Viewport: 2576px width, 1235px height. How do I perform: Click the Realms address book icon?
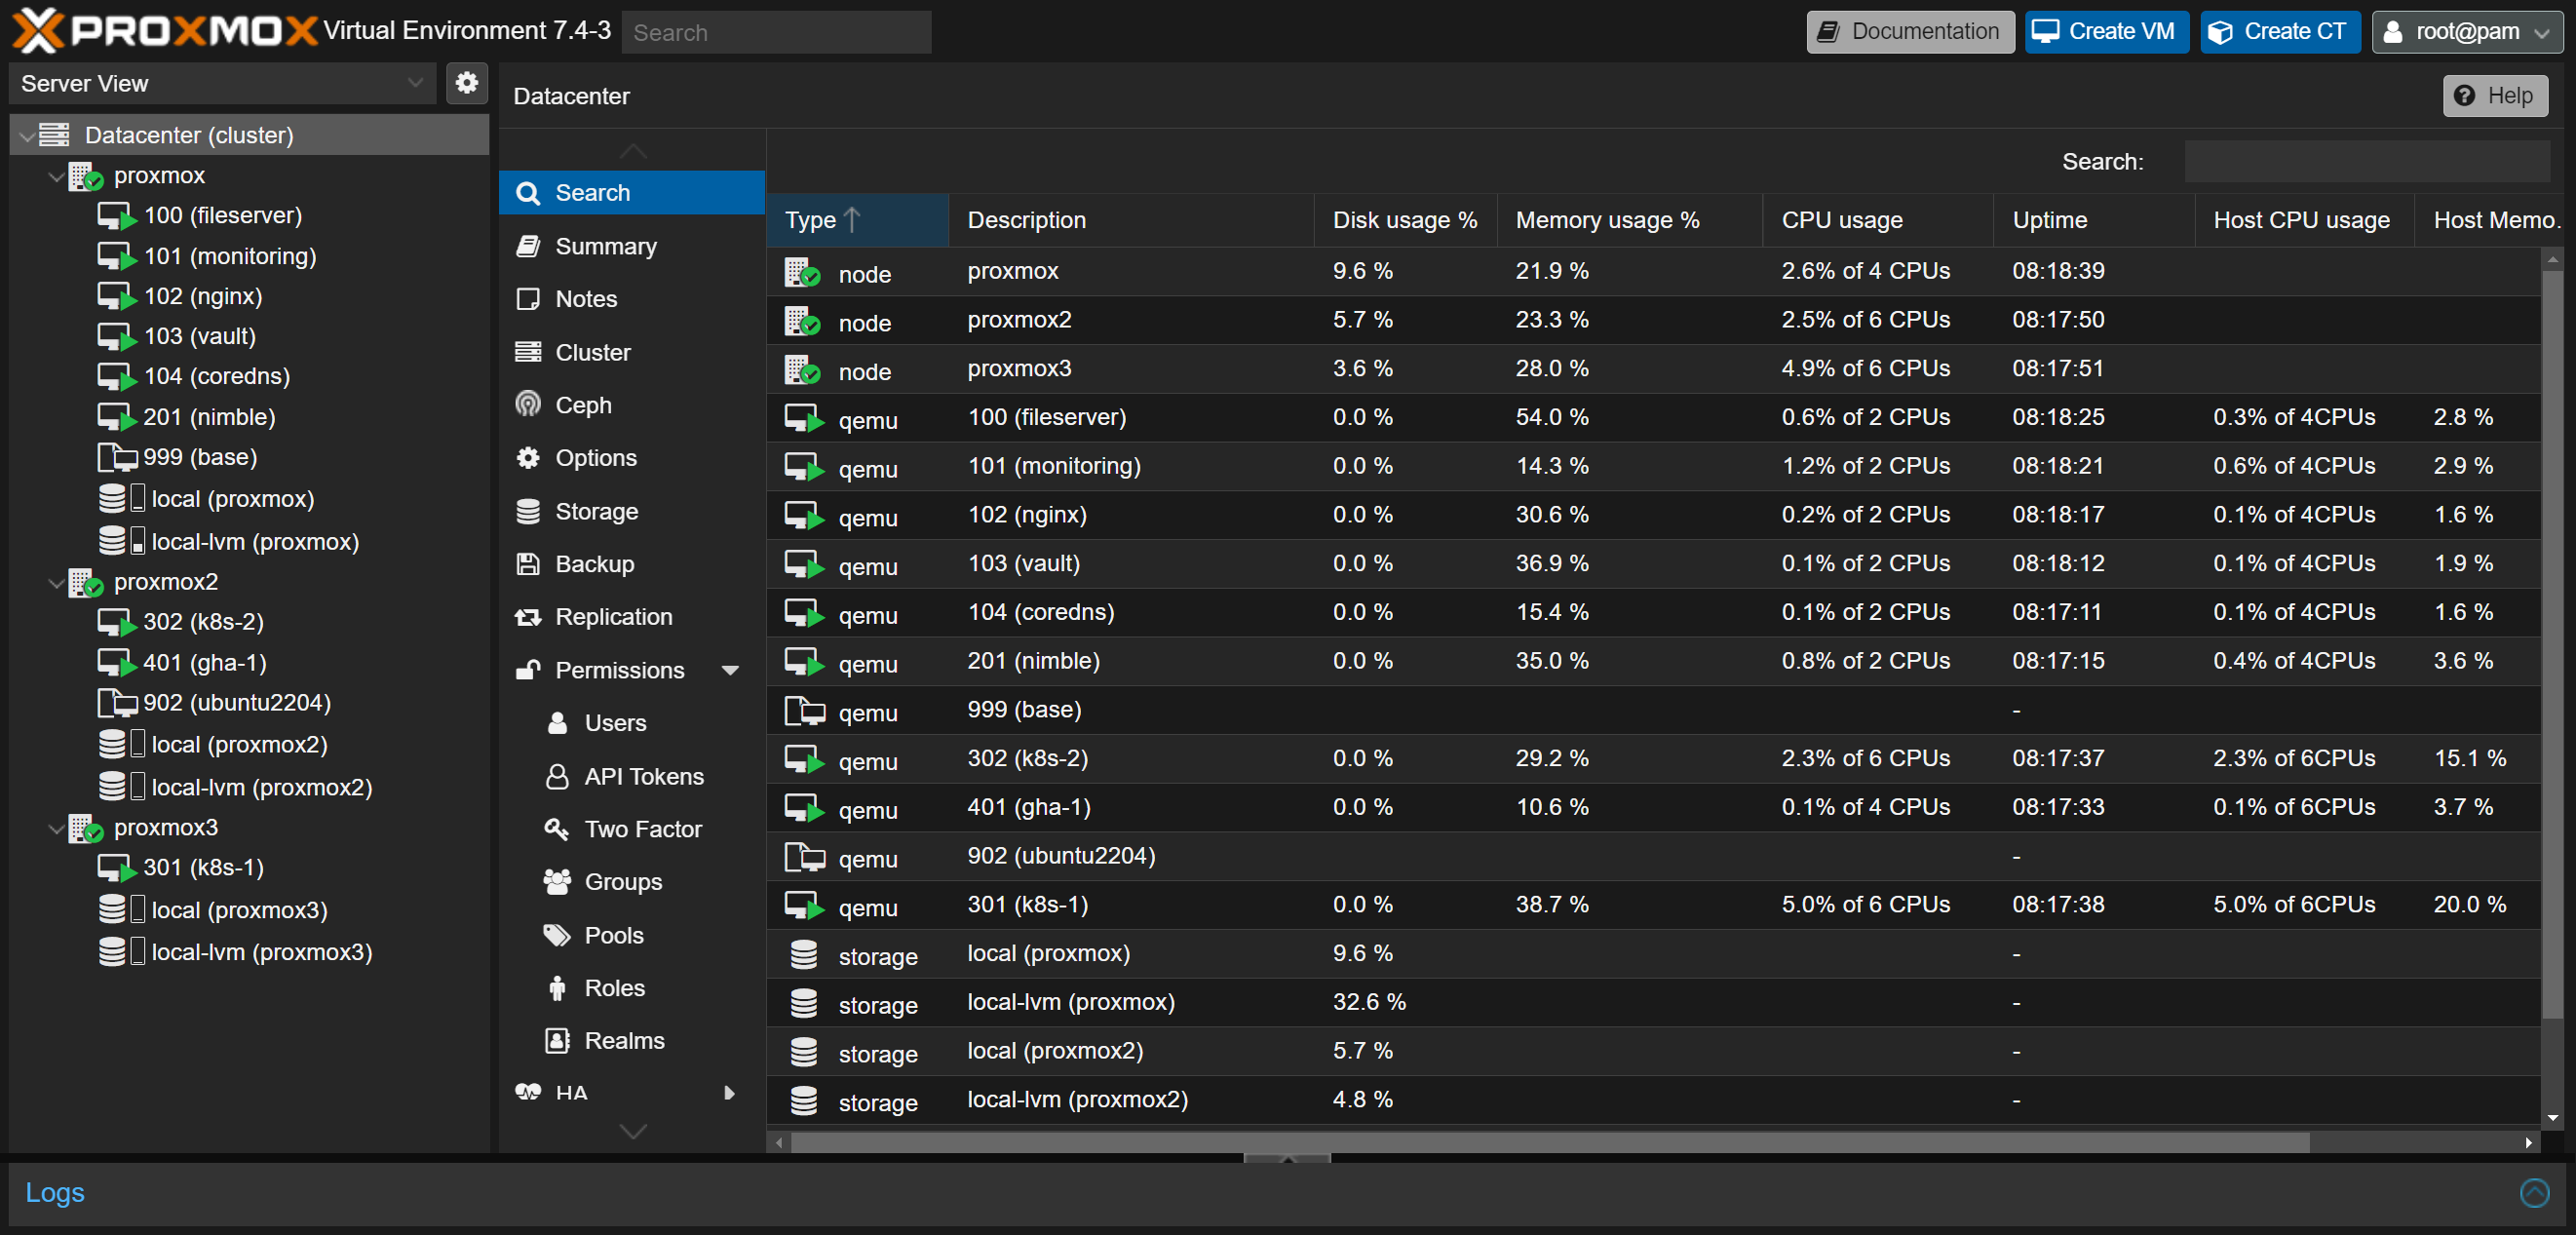click(557, 1041)
